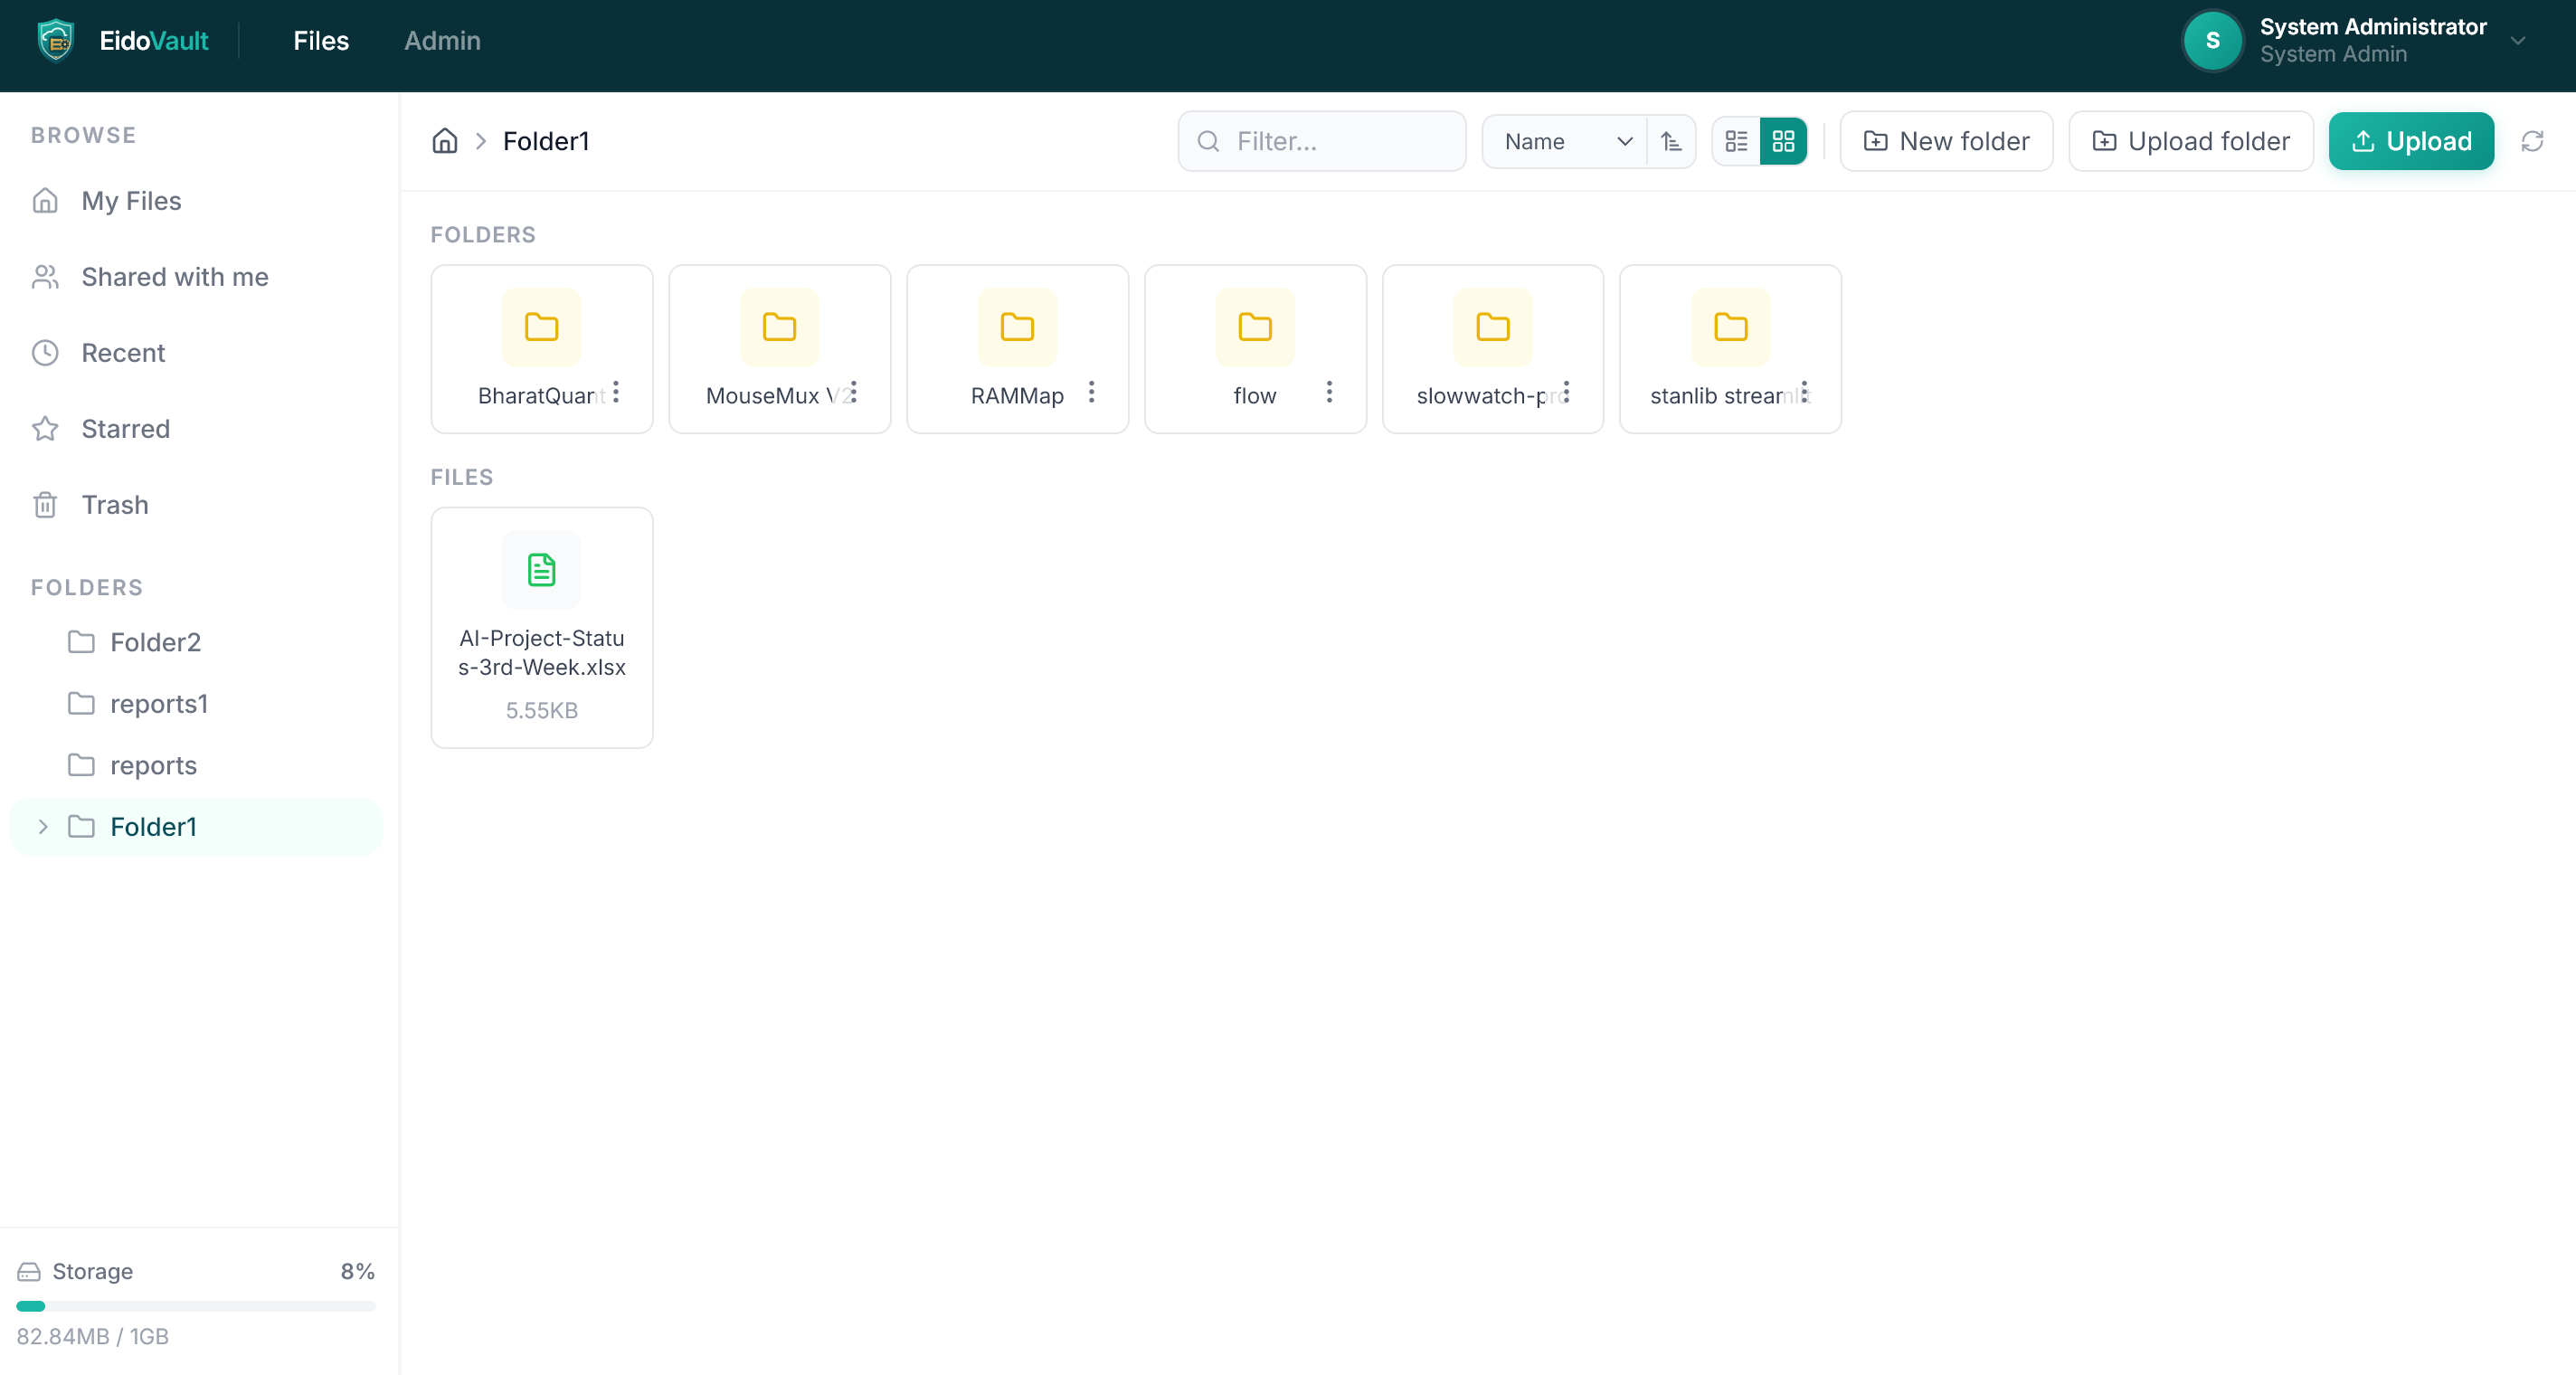
Task: Open the Trash
Action: coord(199,505)
